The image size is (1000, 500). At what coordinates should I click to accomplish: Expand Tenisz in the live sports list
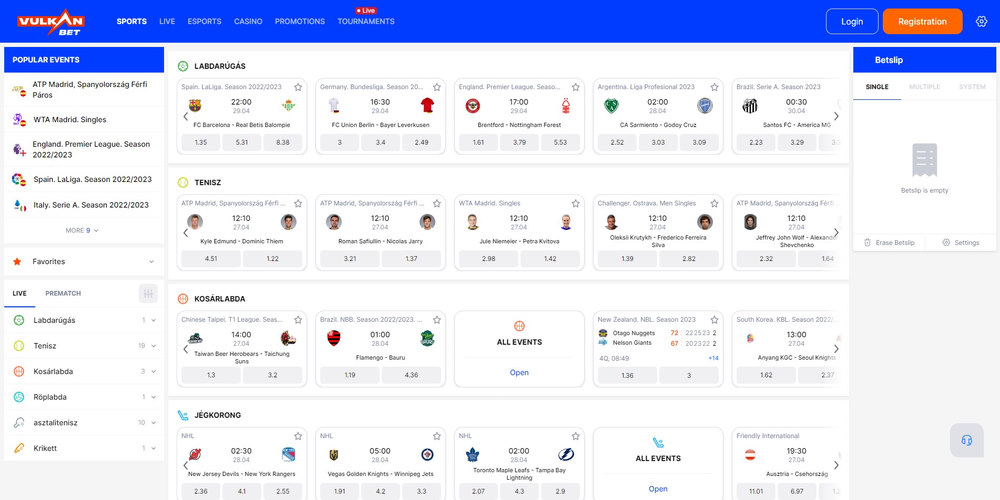152,346
